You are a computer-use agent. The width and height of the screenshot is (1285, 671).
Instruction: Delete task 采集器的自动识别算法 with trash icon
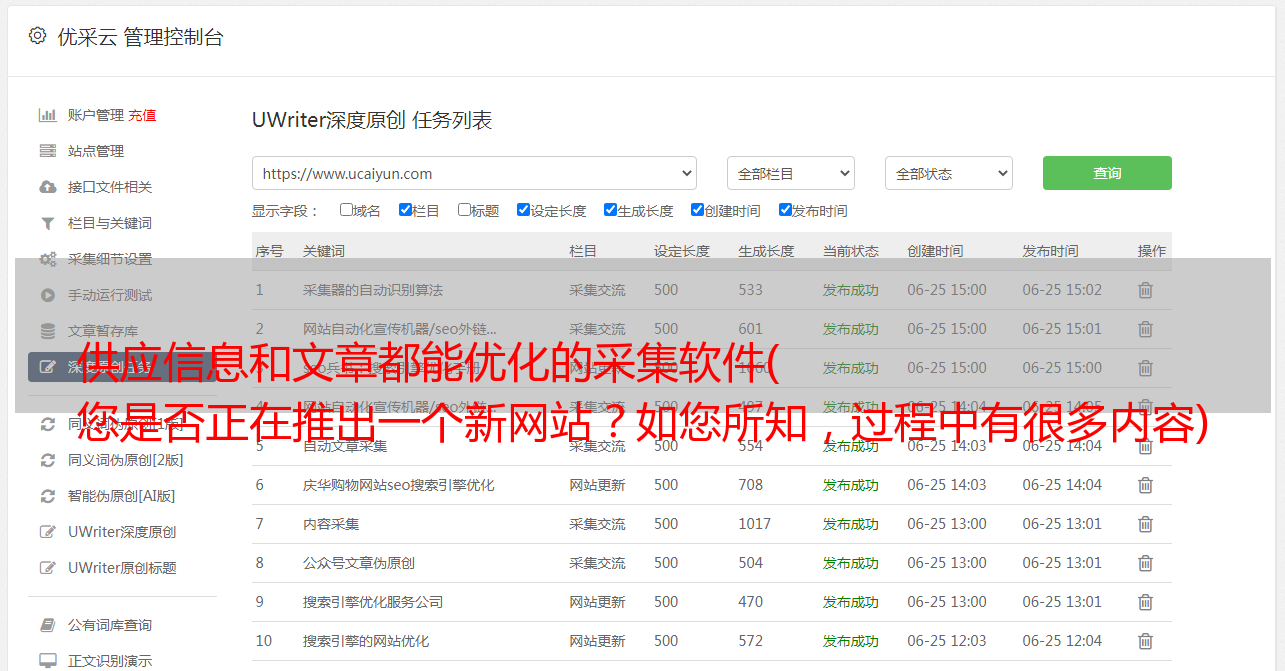click(x=1145, y=290)
